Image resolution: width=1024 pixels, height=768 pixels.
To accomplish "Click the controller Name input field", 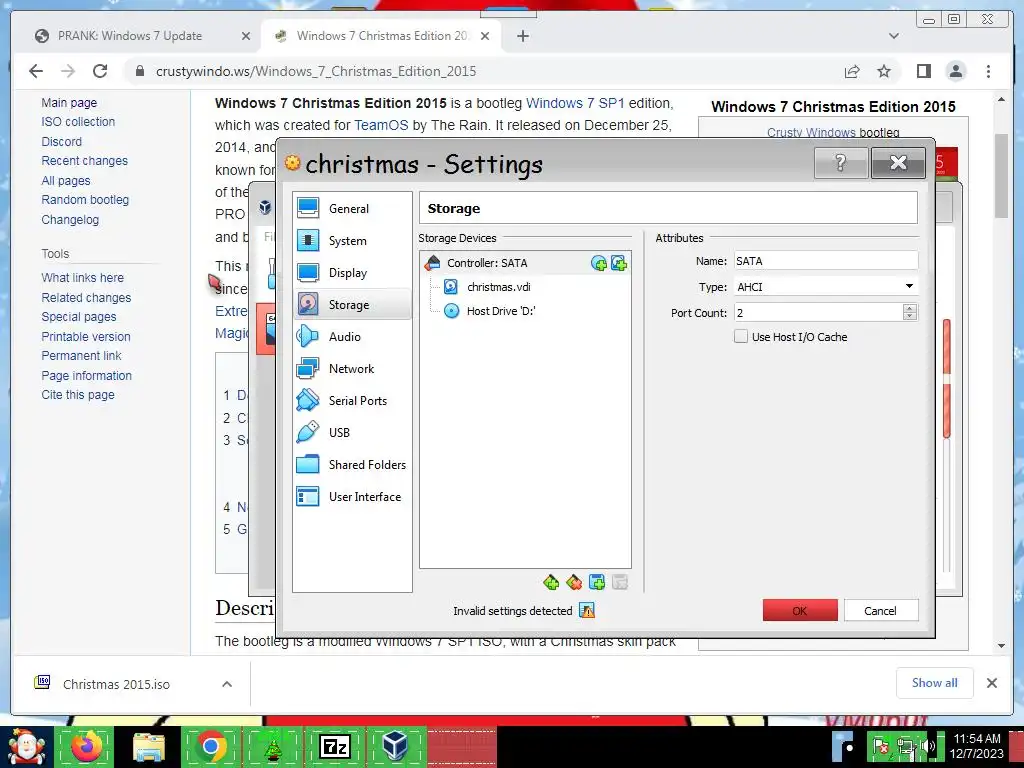I will [x=825, y=261].
